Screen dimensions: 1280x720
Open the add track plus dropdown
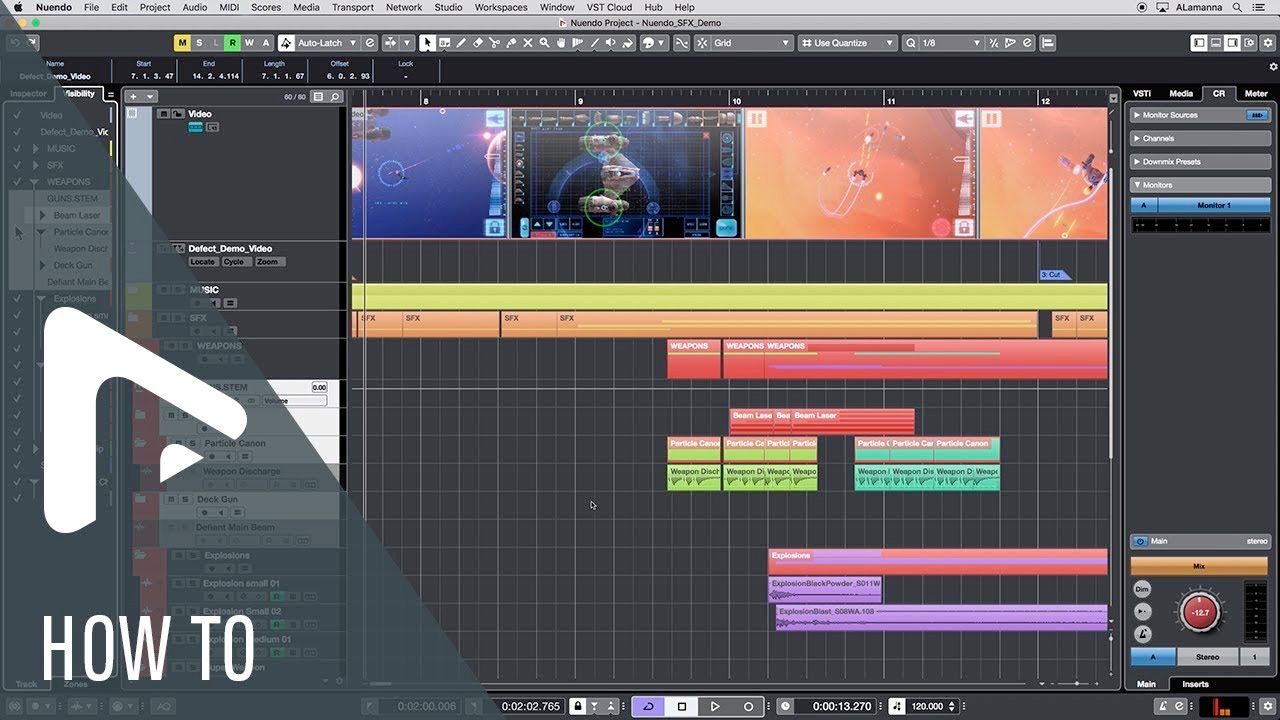(141, 97)
